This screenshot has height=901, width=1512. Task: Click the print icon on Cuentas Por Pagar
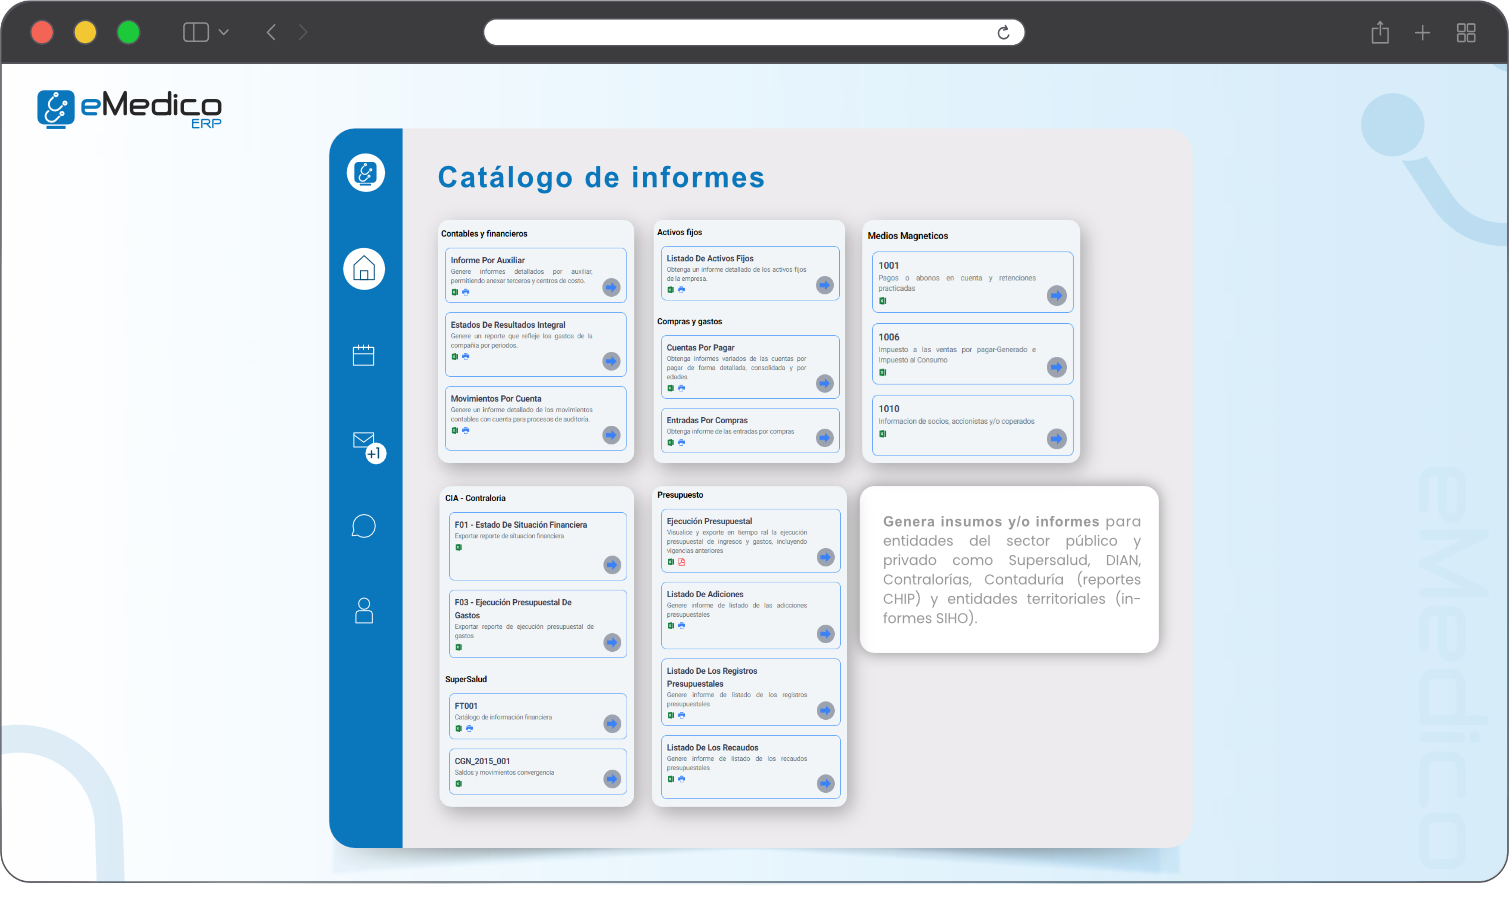[682, 388]
